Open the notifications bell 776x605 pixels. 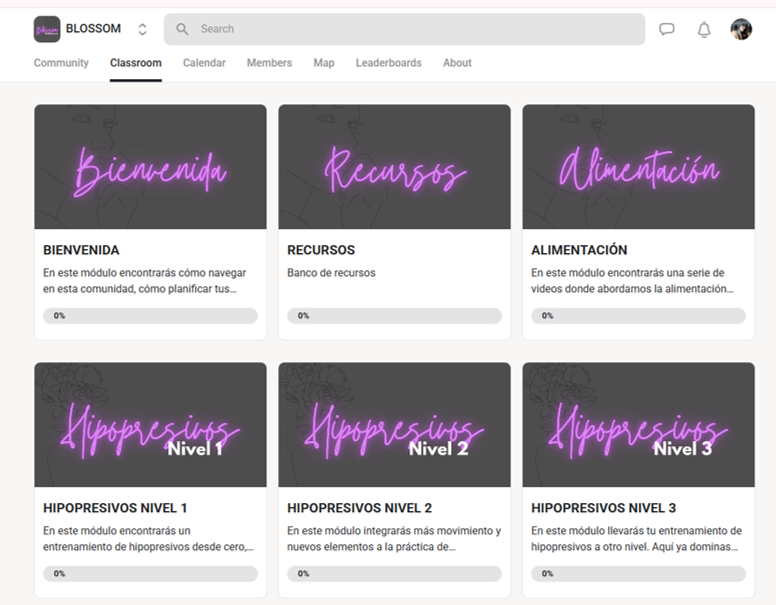(x=704, y=29)
